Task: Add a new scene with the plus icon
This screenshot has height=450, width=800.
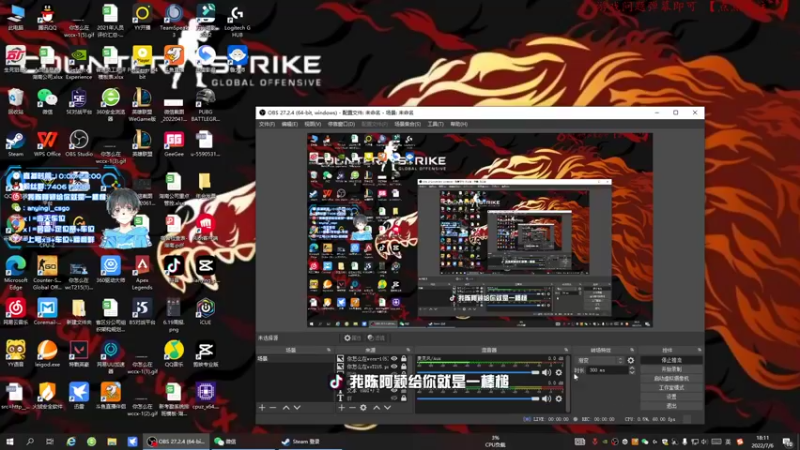Action: (x=262, y=408)
